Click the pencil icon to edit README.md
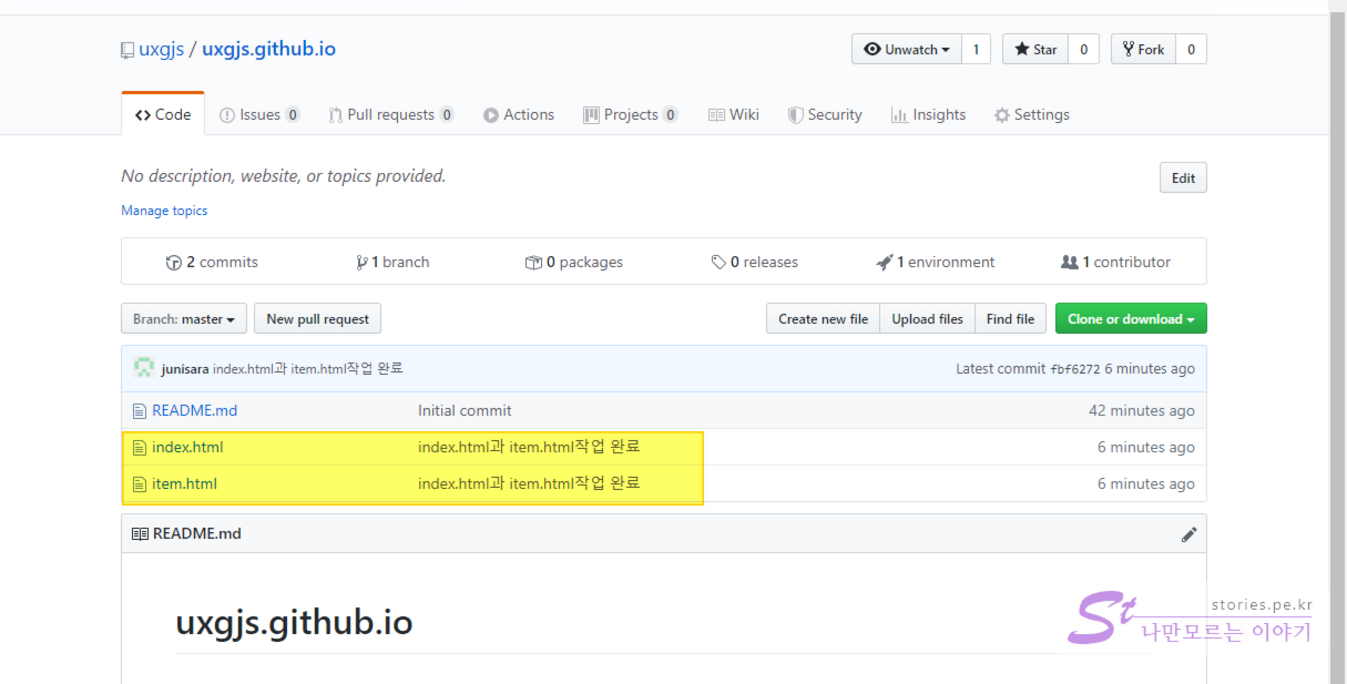The image size is (1347, 684). click(x=1188, y=534)
